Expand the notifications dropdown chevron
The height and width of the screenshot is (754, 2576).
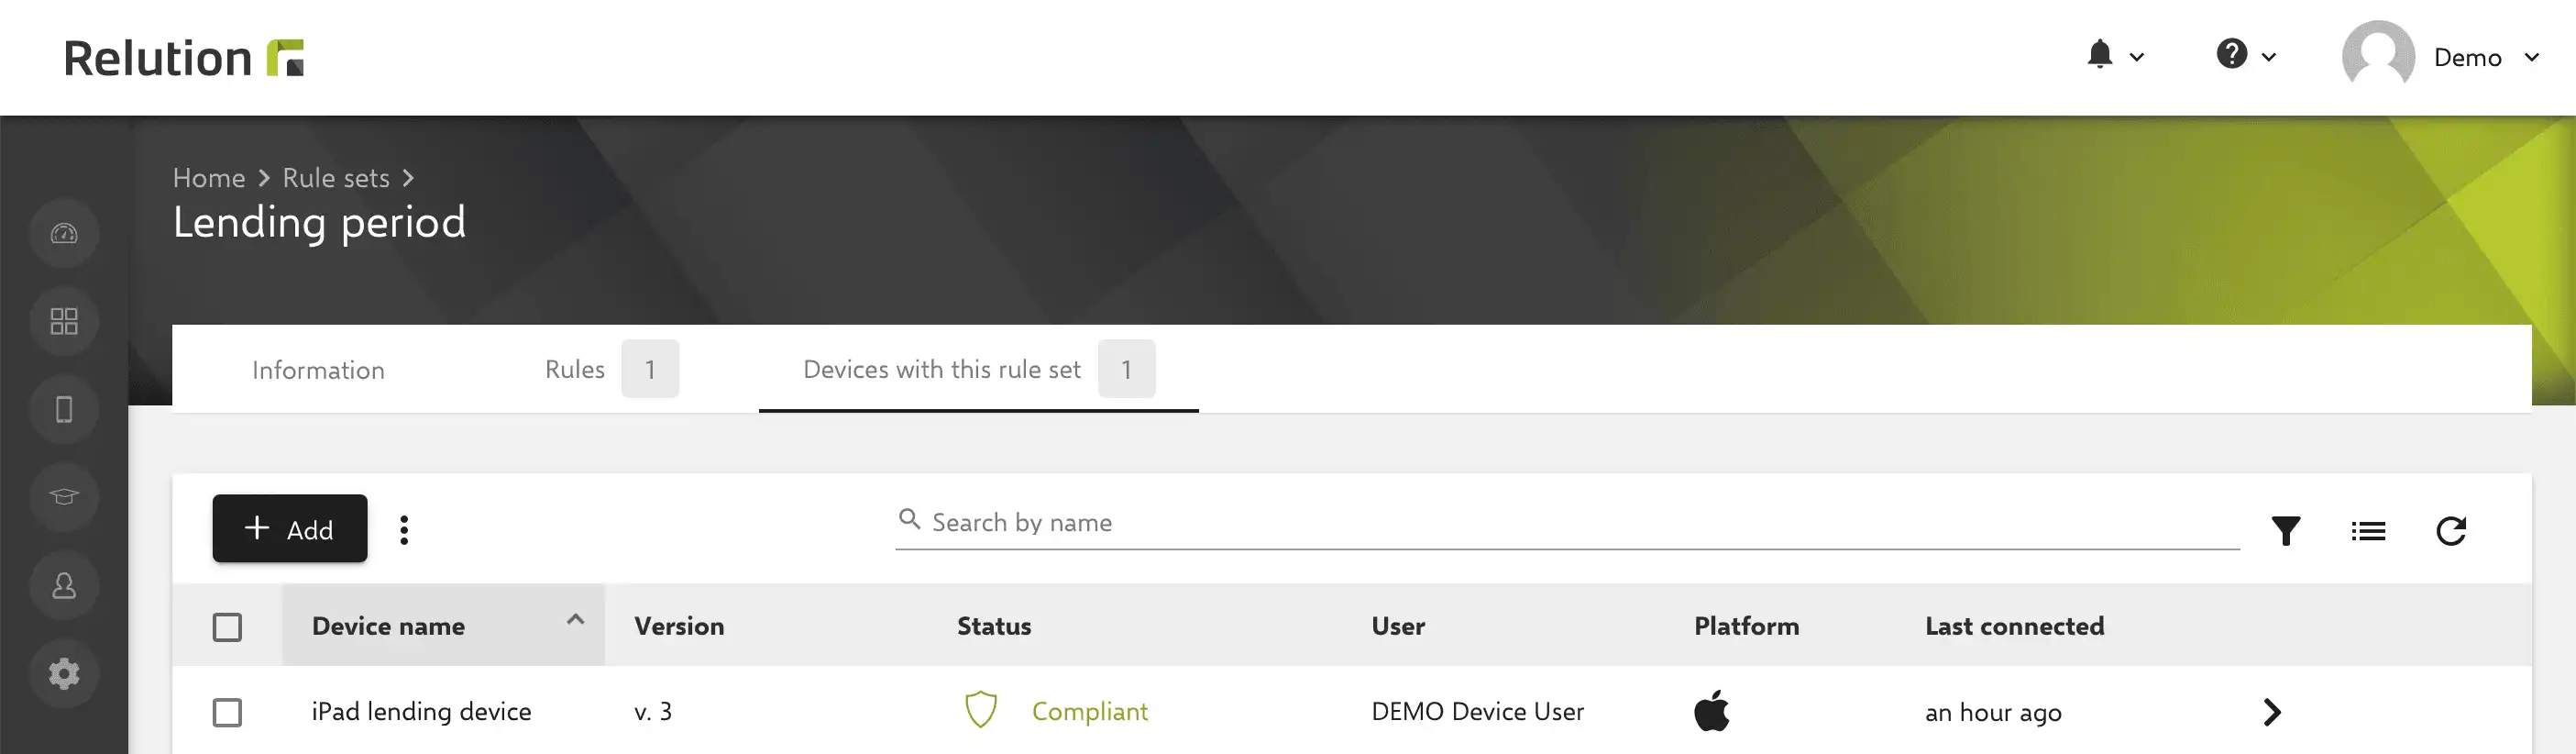click(x=2137, y=58)
